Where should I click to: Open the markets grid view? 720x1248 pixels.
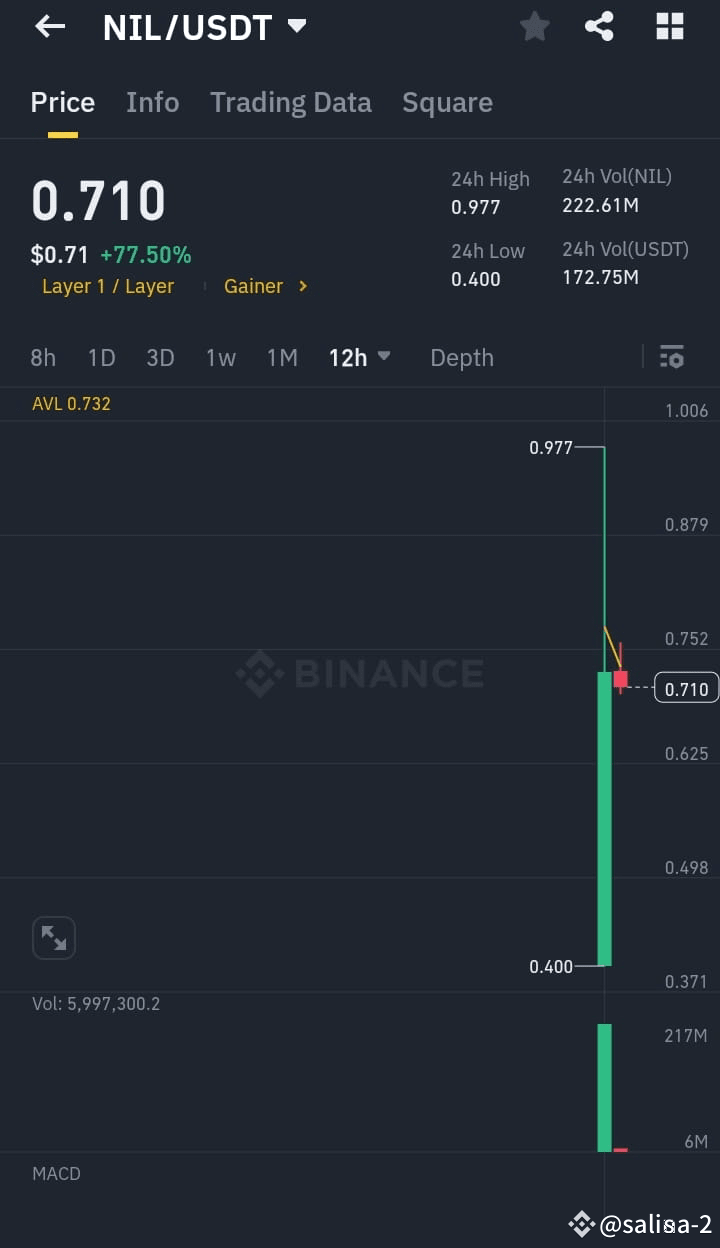point(668,27)
